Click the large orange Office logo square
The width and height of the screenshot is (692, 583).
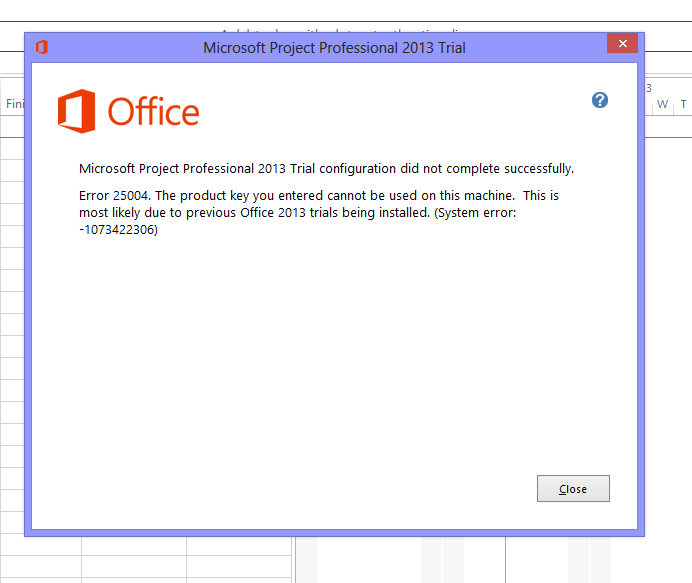coord(76,111)
